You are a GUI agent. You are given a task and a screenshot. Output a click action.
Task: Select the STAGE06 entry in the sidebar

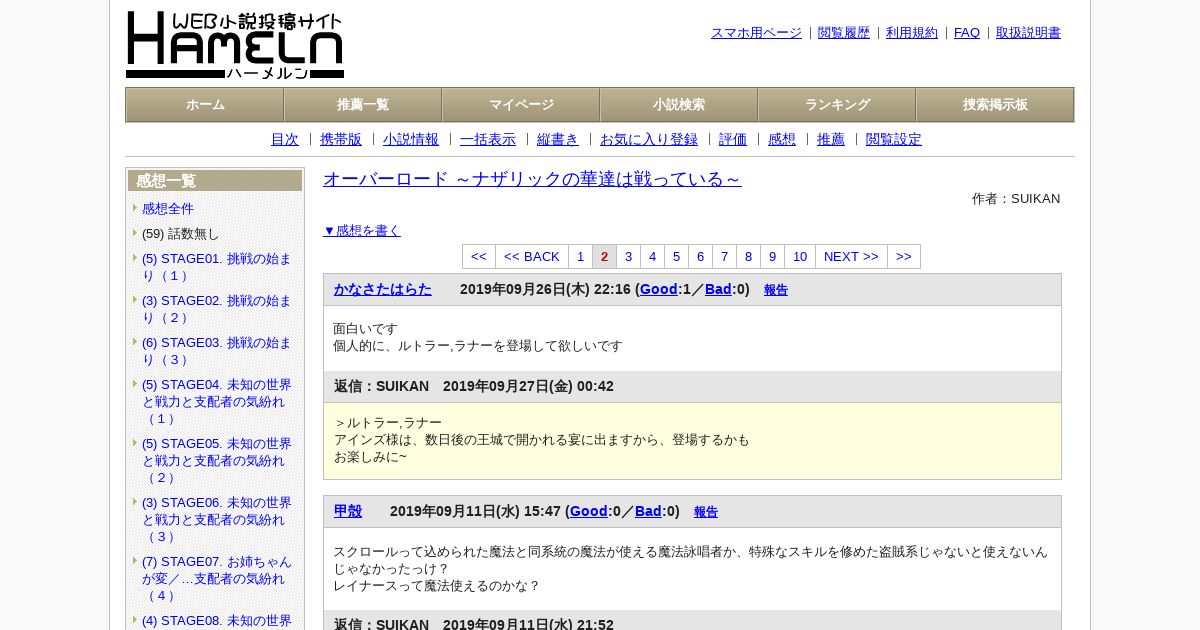coord(217,520)
